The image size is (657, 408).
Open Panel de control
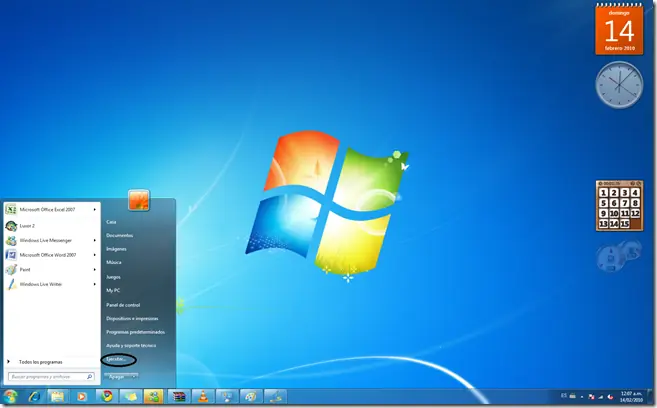click(x=123, y=305)
